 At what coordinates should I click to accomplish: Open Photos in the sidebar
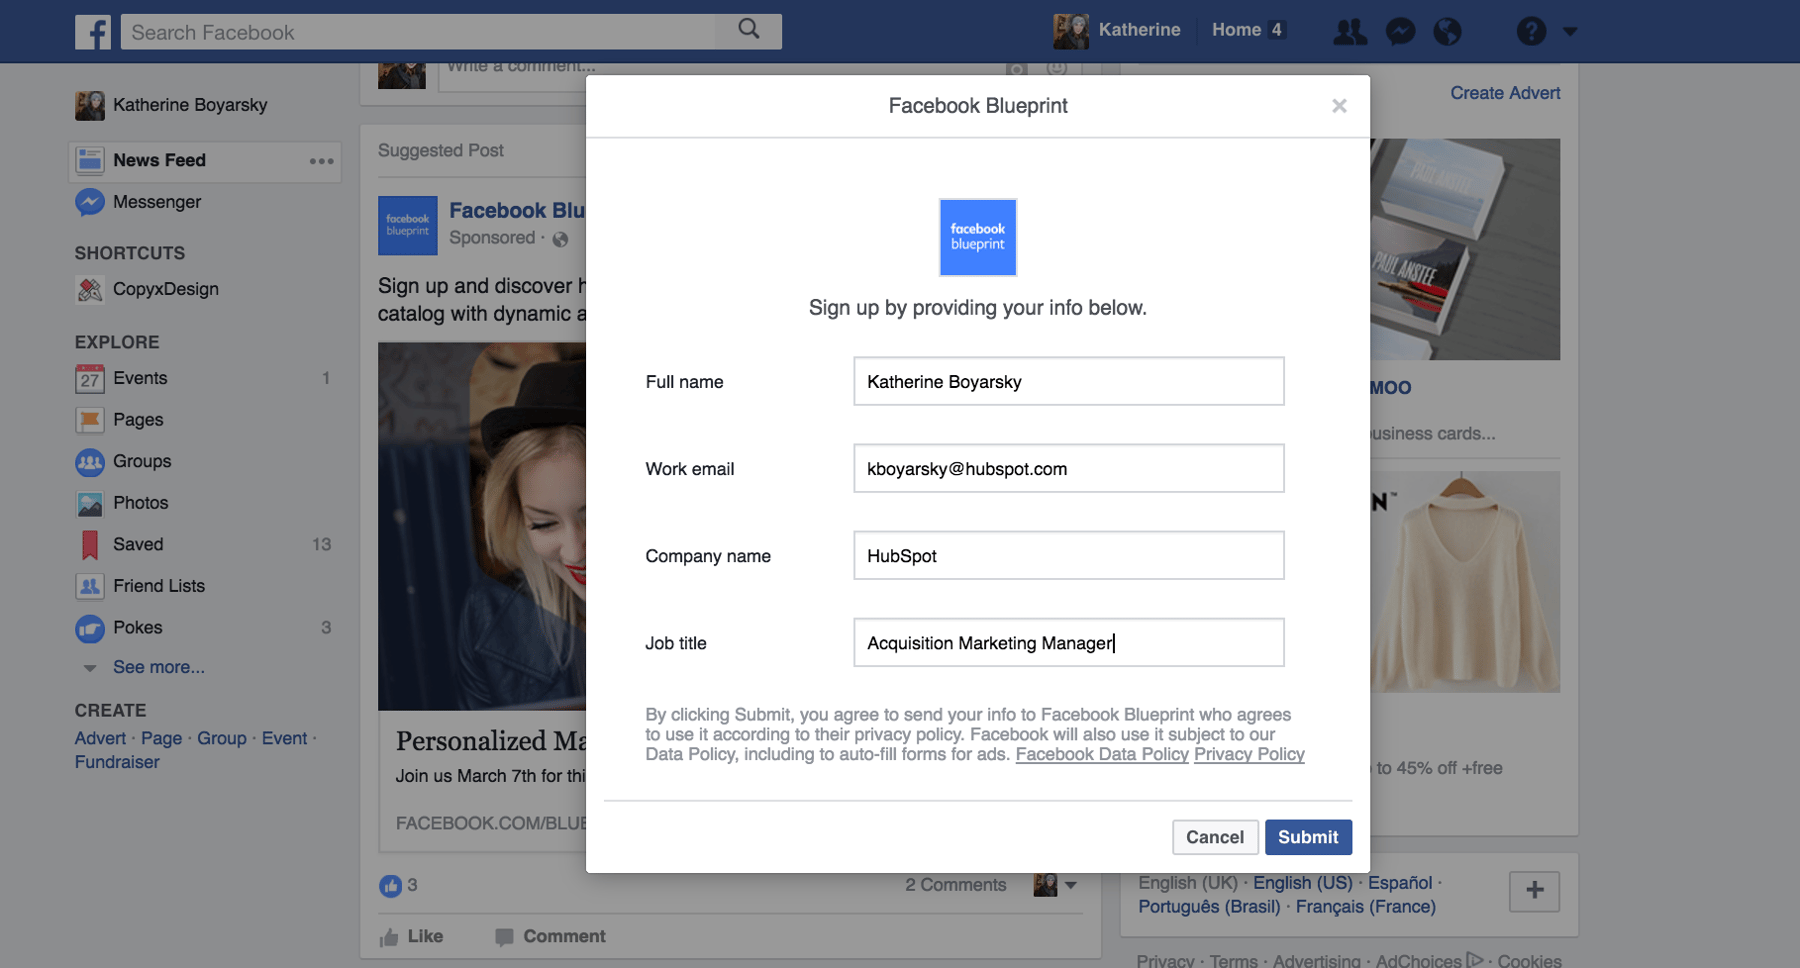click(x=141, y=503)
